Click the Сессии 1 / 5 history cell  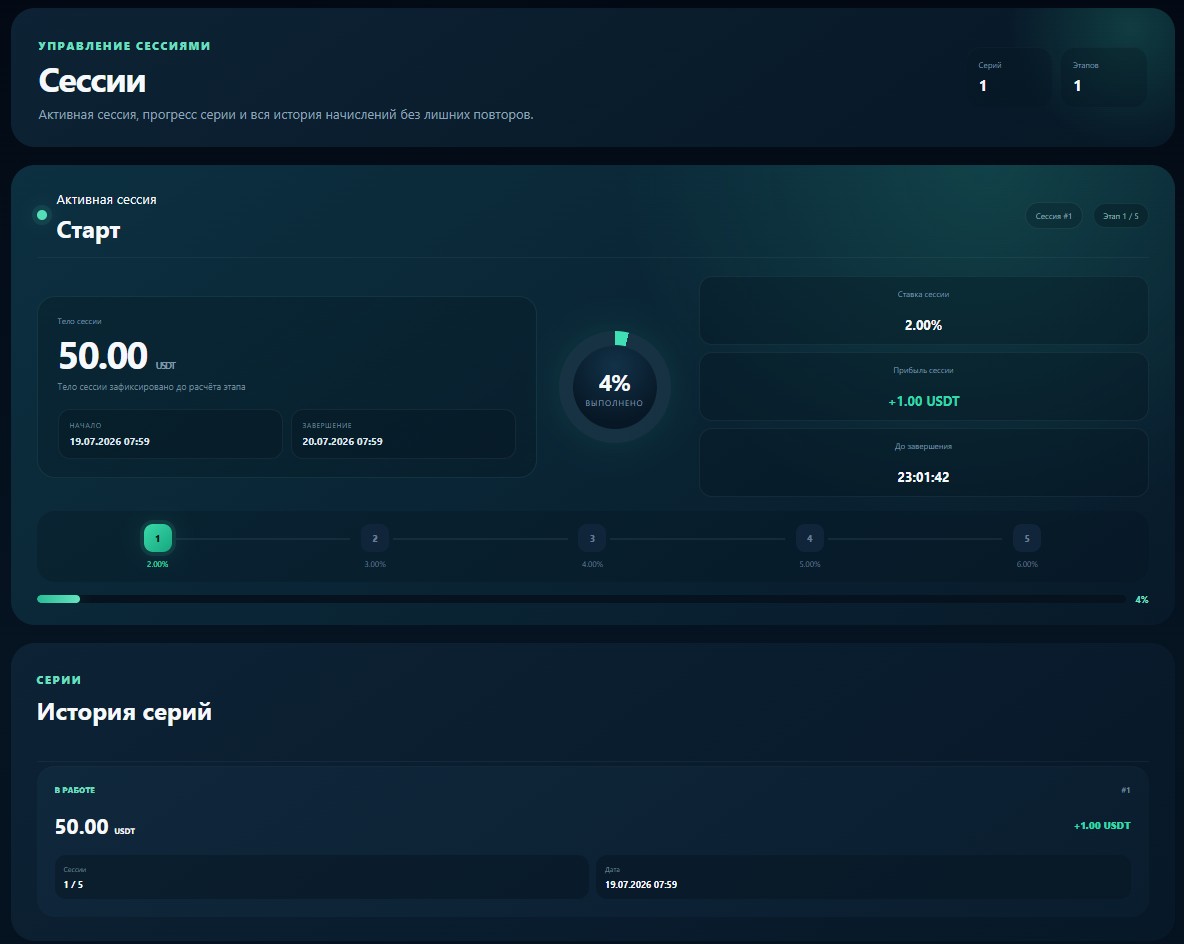(x=322, y=877)
